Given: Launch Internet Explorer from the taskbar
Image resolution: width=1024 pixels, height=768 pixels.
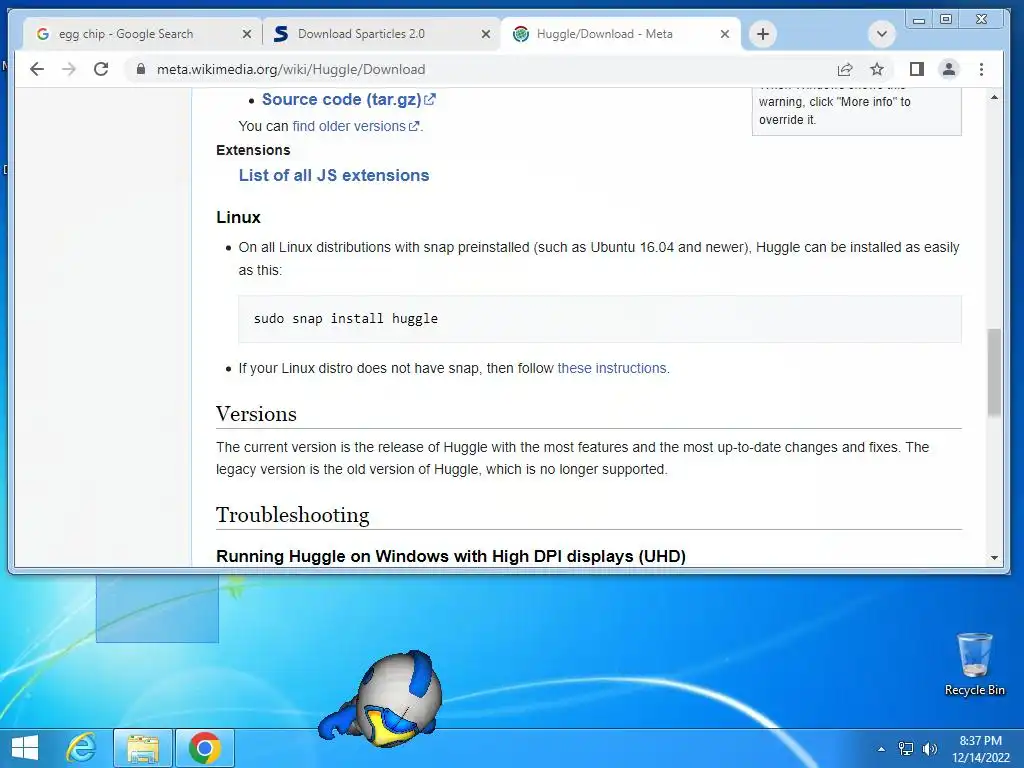Looking at the screenshot, I should pos(82,748).
